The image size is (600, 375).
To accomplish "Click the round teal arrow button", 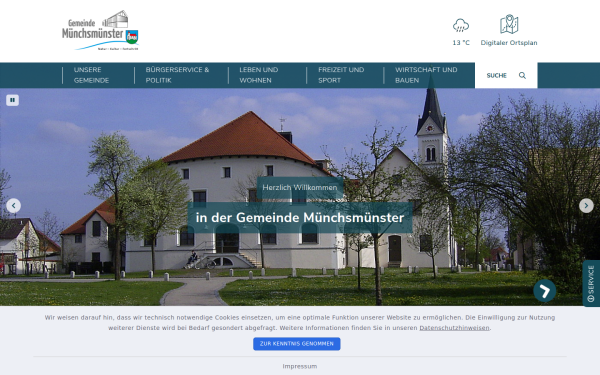I will [545, 291].
